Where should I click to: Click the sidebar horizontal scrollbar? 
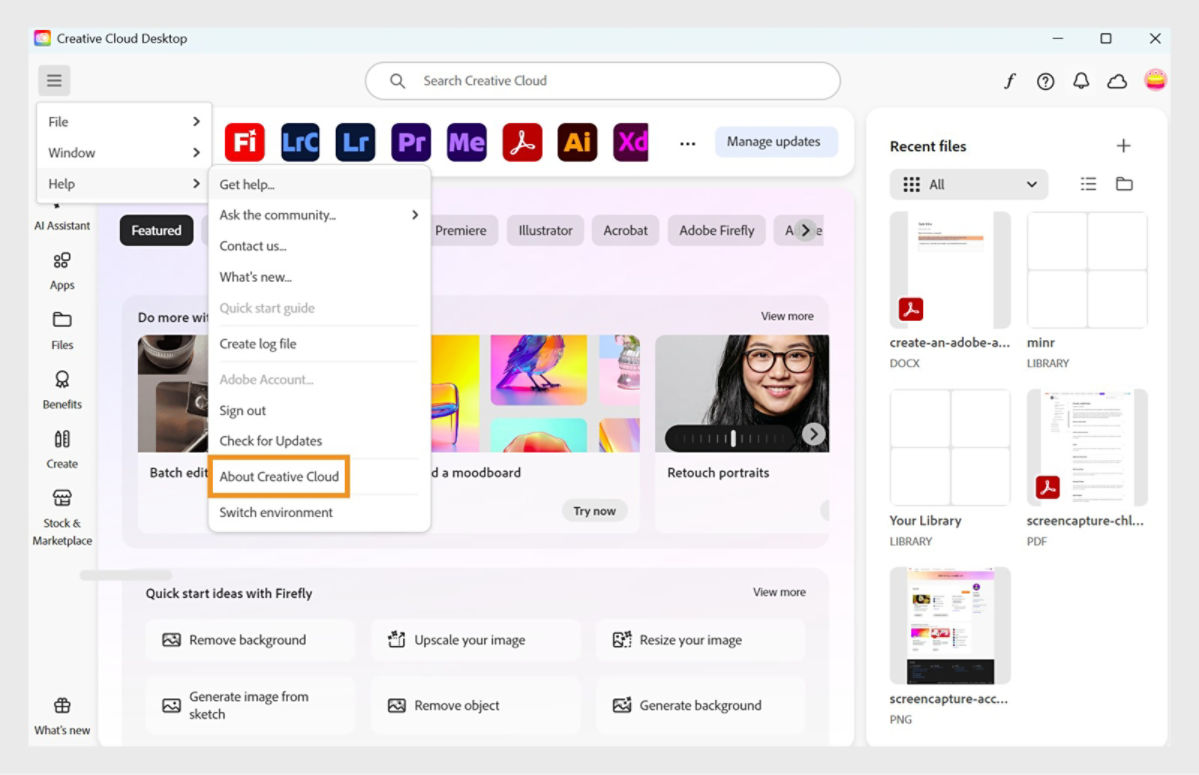pos(125,575)
